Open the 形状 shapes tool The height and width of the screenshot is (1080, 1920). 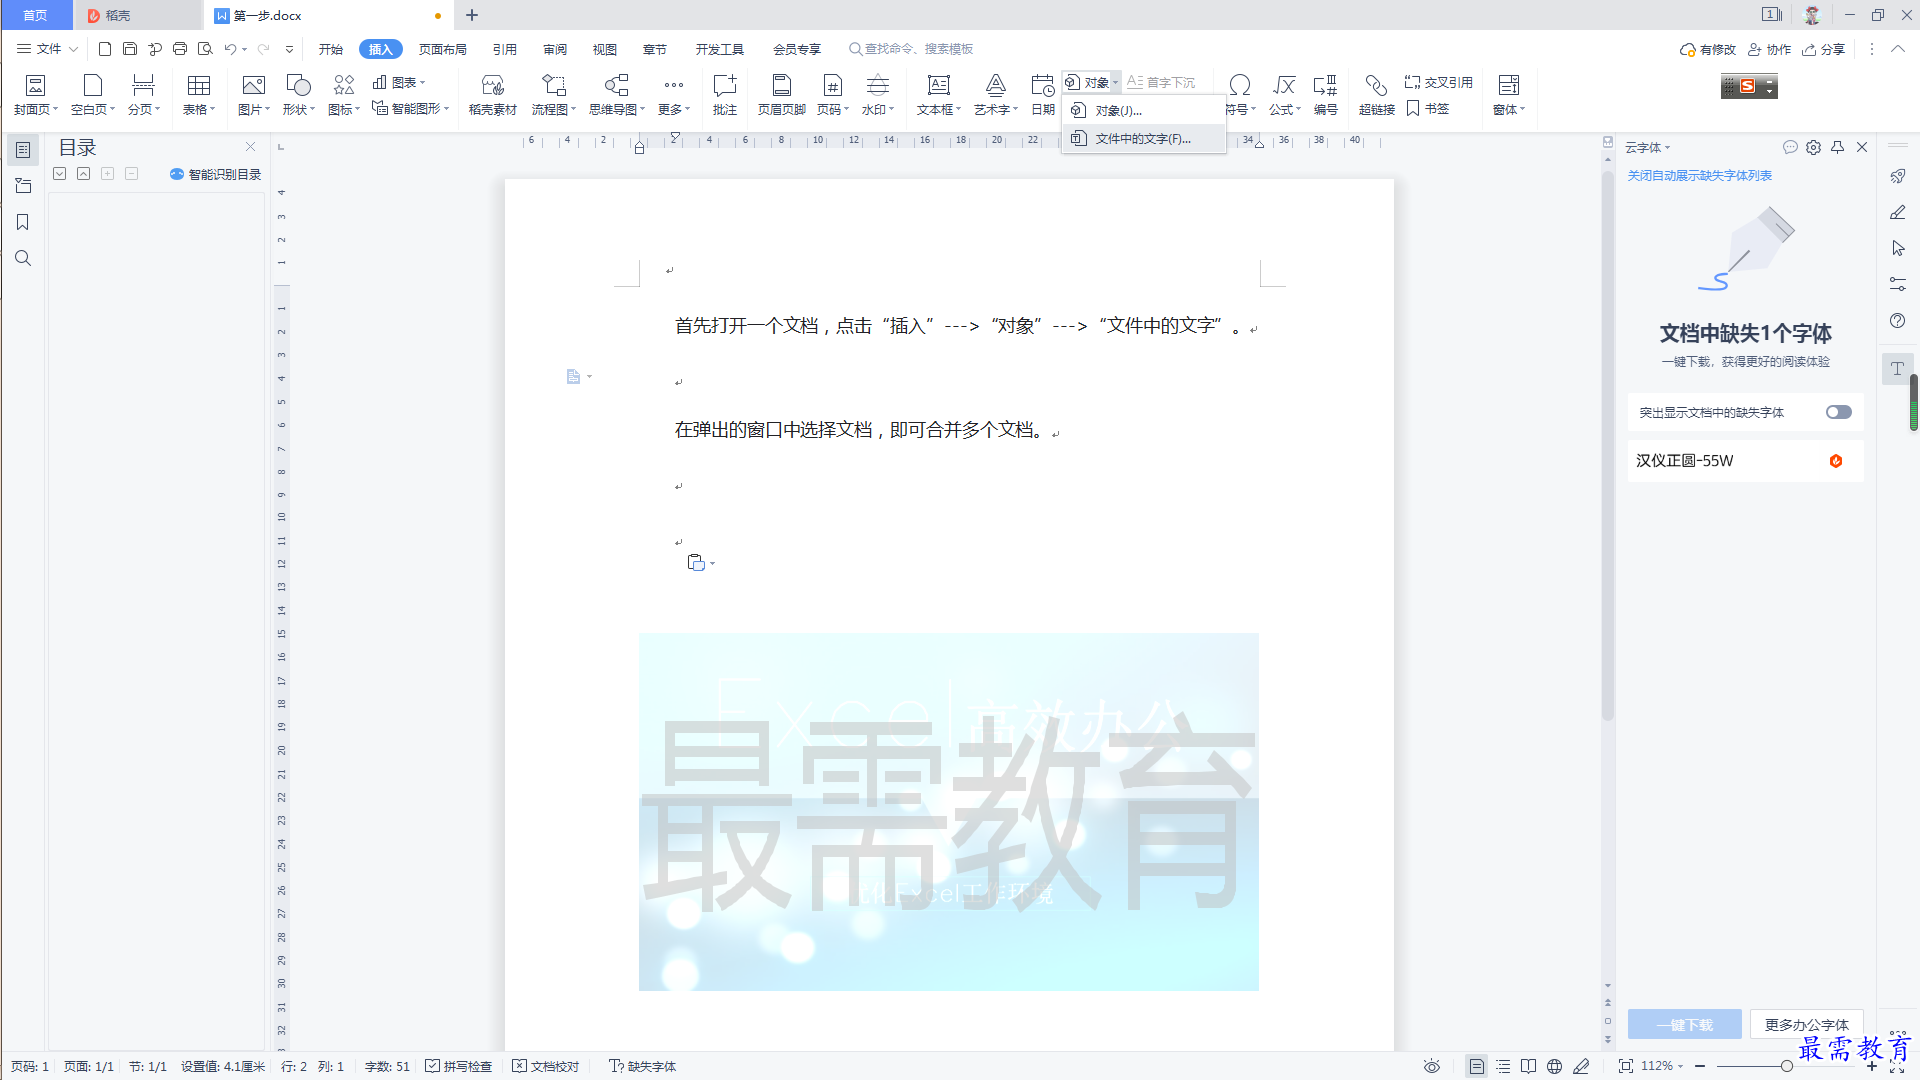tap(298, 95)
